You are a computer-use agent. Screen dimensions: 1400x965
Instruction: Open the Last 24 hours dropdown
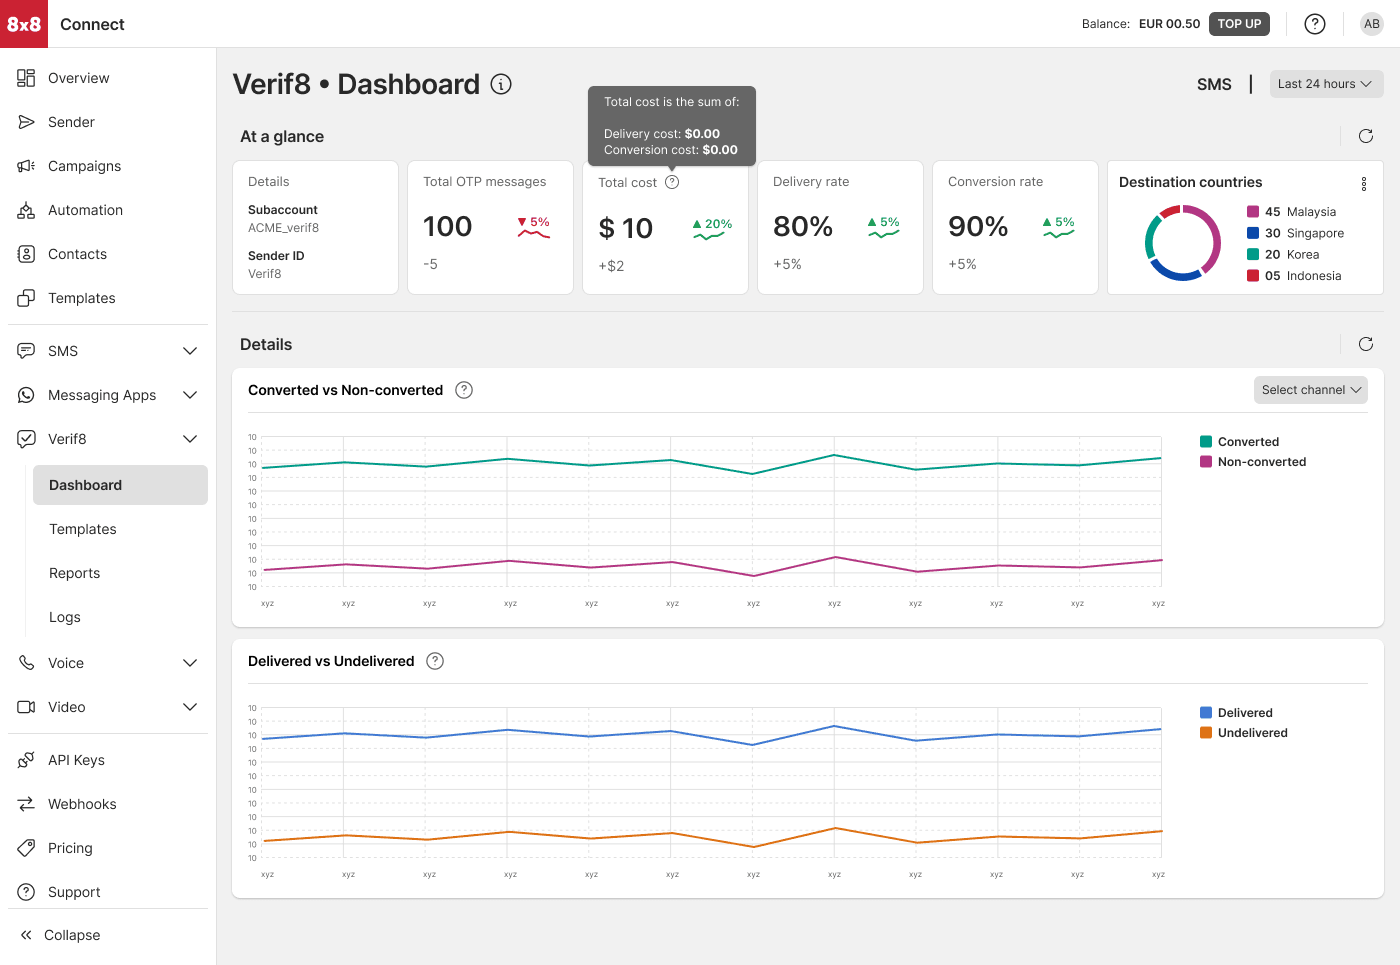pos(1326,84)
